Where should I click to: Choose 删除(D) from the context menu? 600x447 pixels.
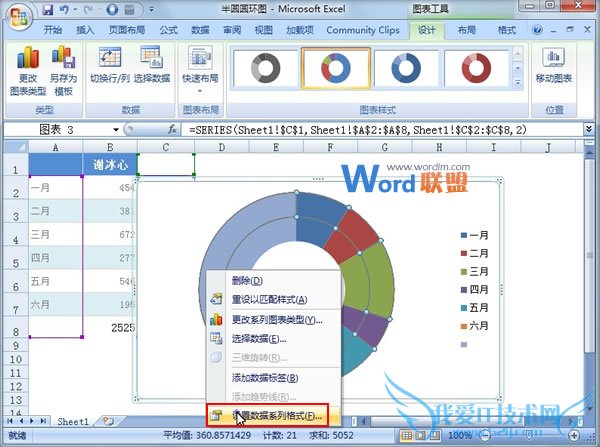point(273,281)
